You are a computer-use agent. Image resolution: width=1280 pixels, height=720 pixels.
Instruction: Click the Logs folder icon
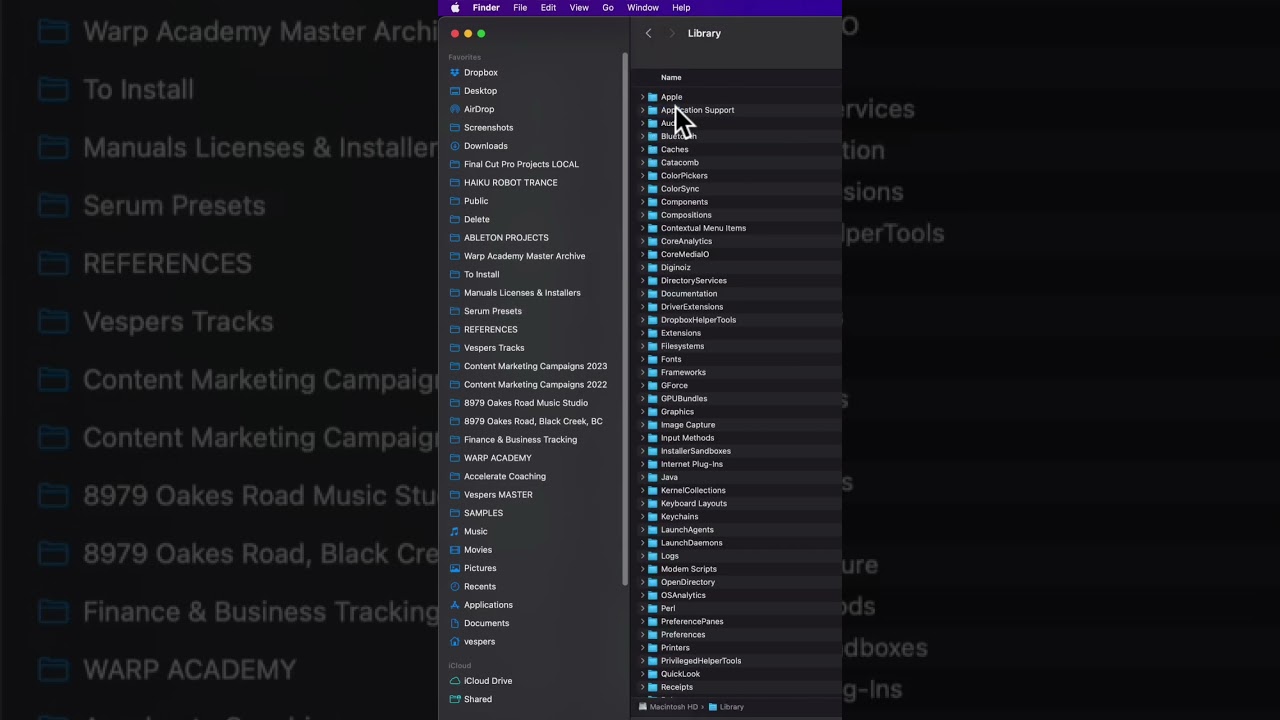tap(653, 556)
